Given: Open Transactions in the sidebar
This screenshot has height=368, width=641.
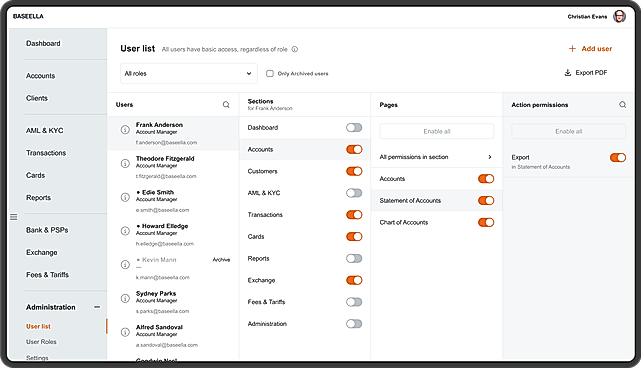Looking at the screenshot, I should (x=46, y=153).
